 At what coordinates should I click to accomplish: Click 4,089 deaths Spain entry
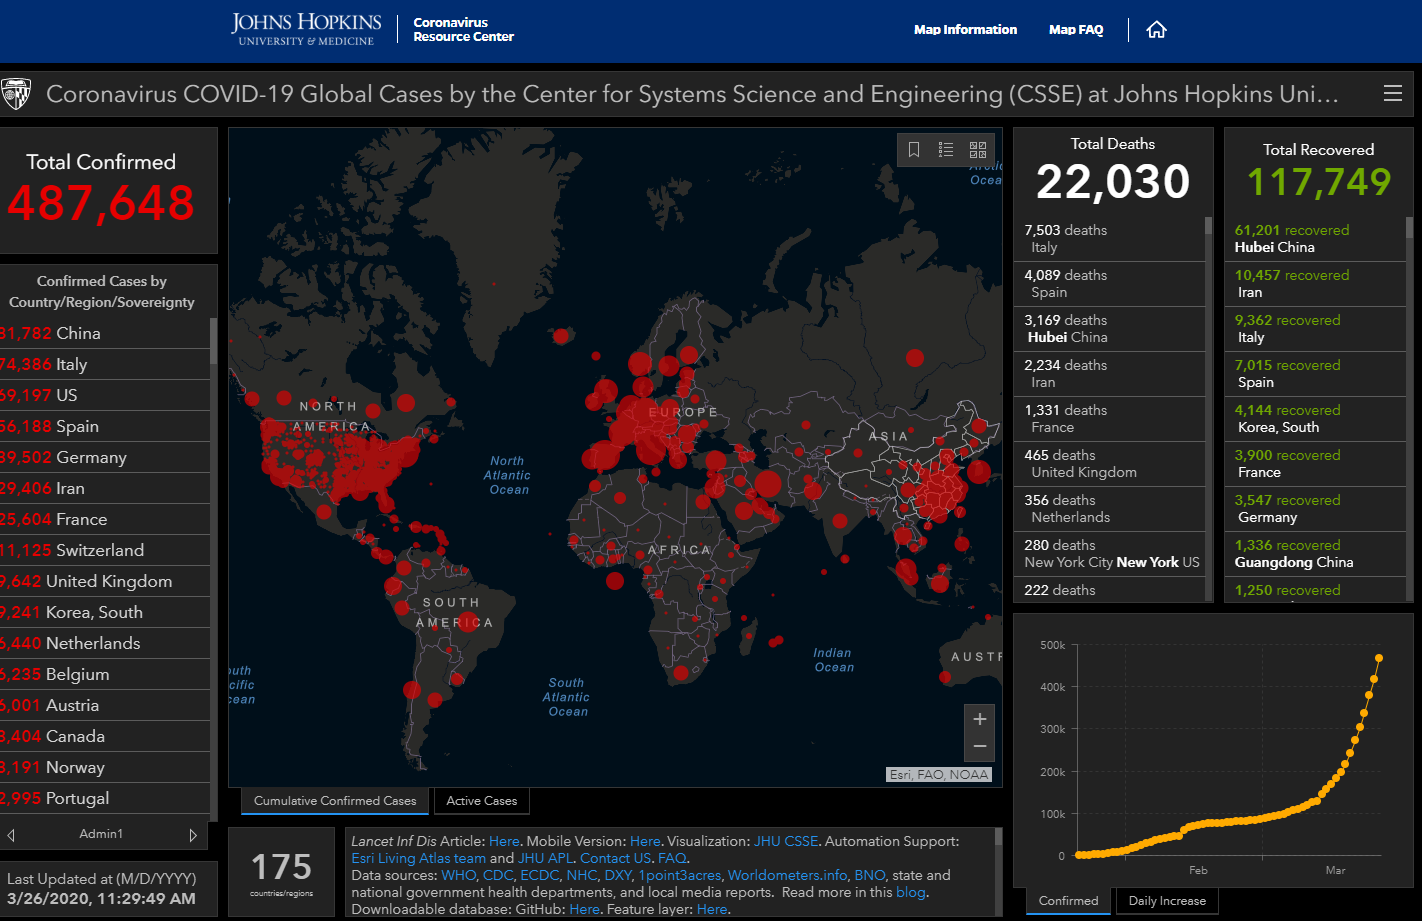click(x=1108, y=284)
